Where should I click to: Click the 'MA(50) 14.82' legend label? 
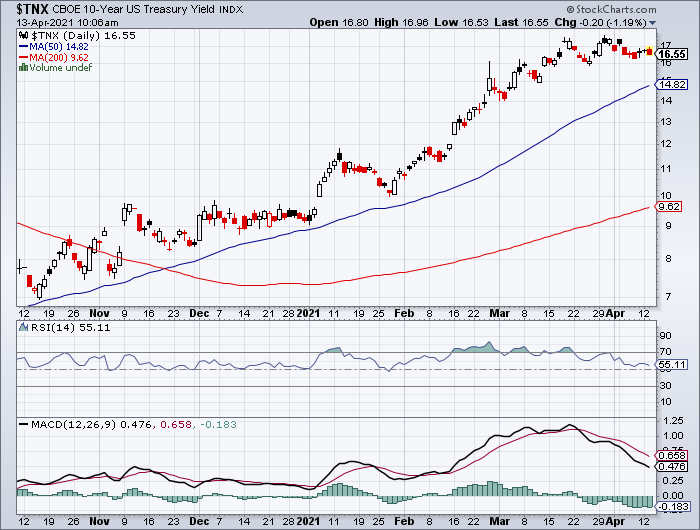[58, 46]
